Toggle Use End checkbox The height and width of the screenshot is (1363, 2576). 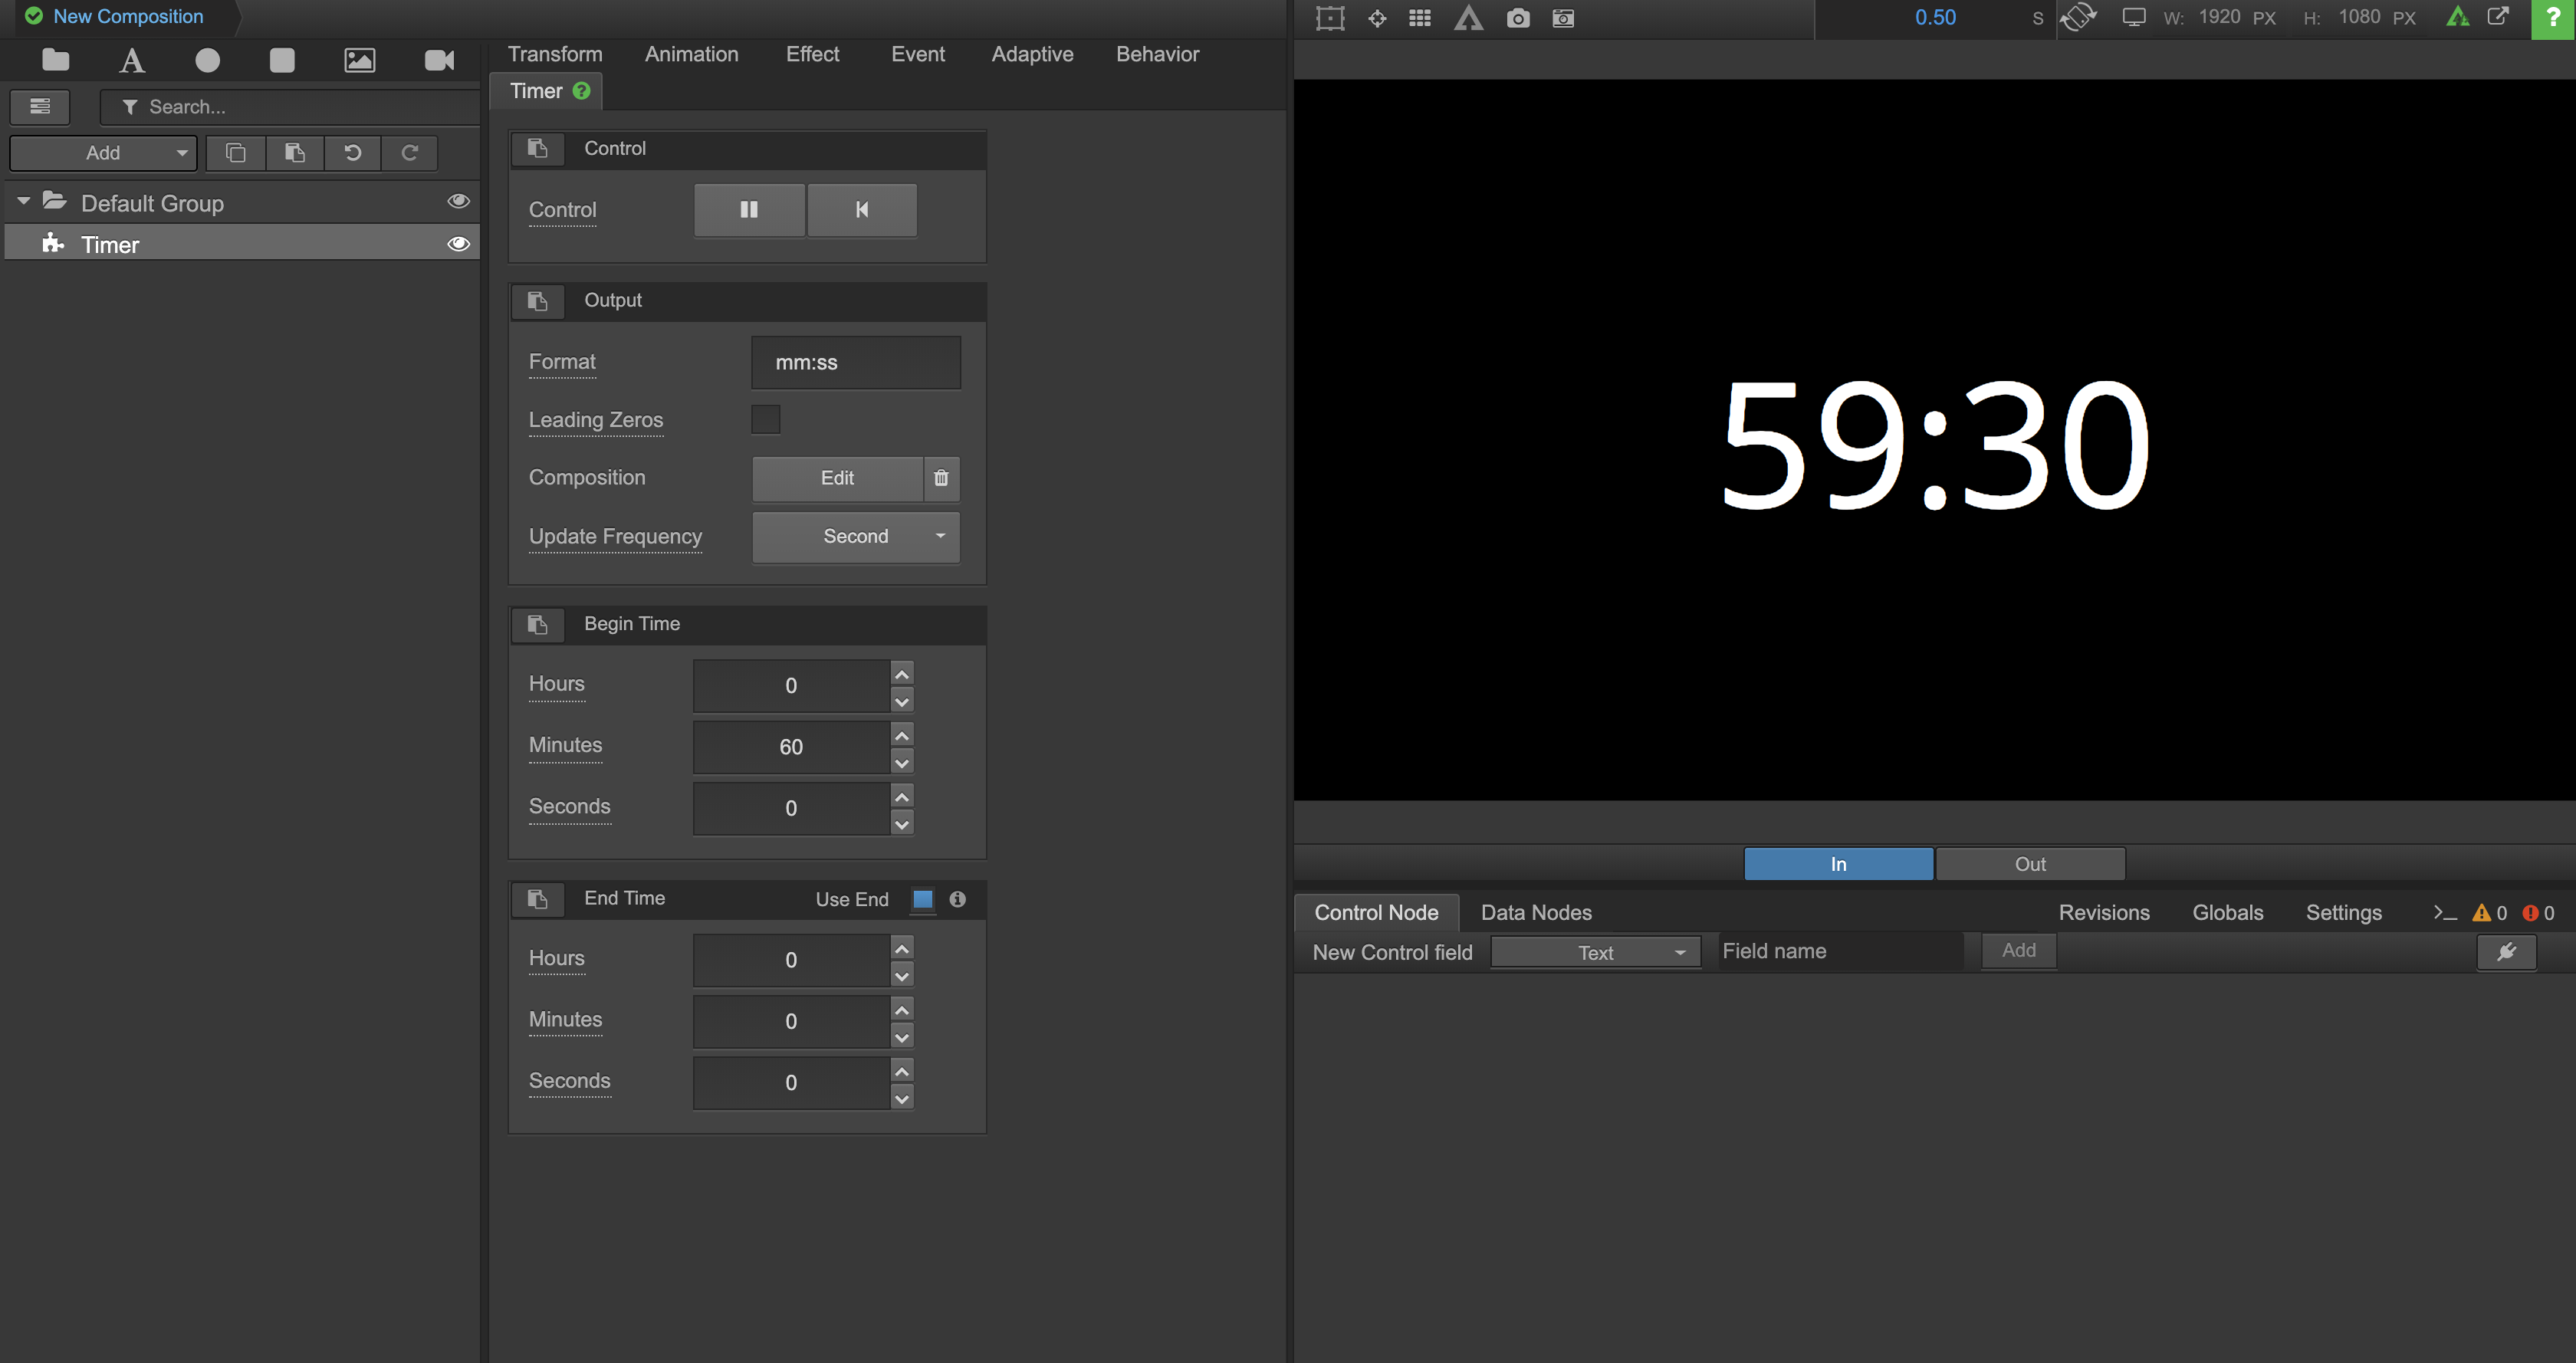(923, 899)
